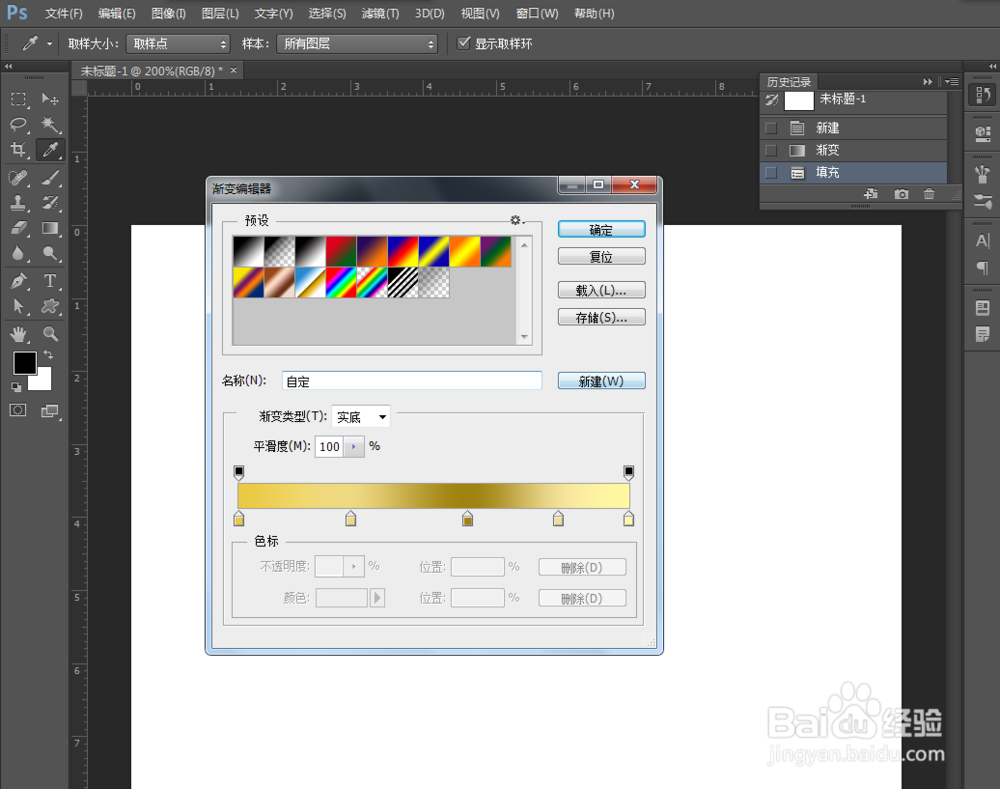Open gradient presets gear menu
1000x789 pixels.
(x=517, y=220)
